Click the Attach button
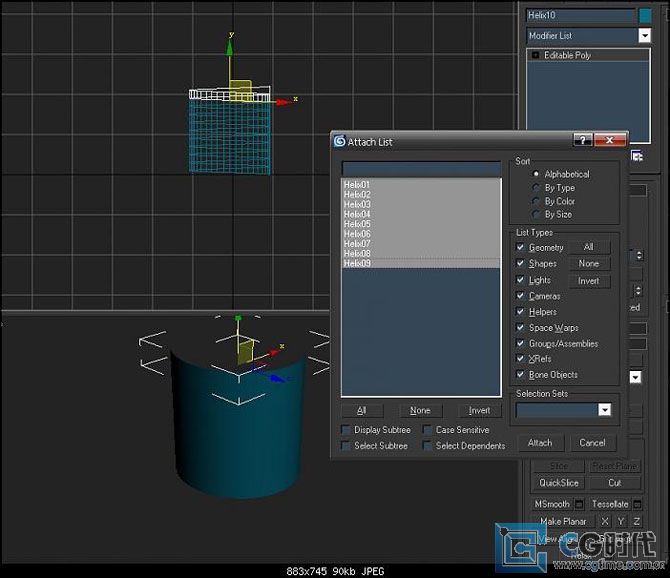Image resolution: width=670 pixels, height=578 pixels. [540, 443]
